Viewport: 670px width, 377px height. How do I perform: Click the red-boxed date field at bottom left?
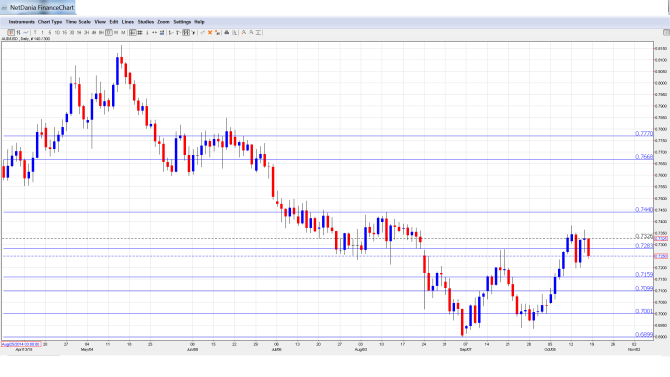21,344
